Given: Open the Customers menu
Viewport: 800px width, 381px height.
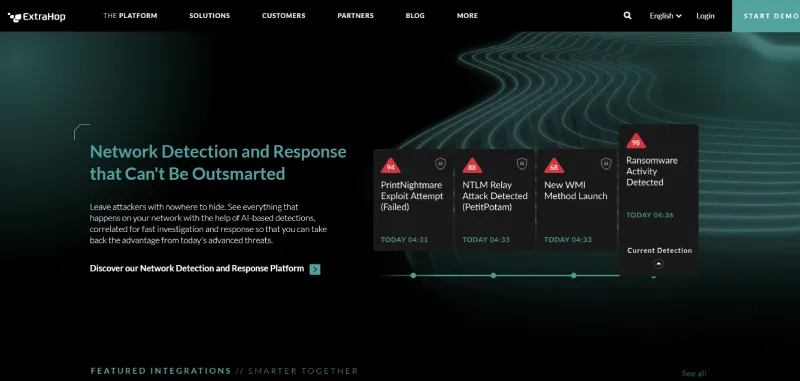Looking at the screenshot, I should [284, 16].
